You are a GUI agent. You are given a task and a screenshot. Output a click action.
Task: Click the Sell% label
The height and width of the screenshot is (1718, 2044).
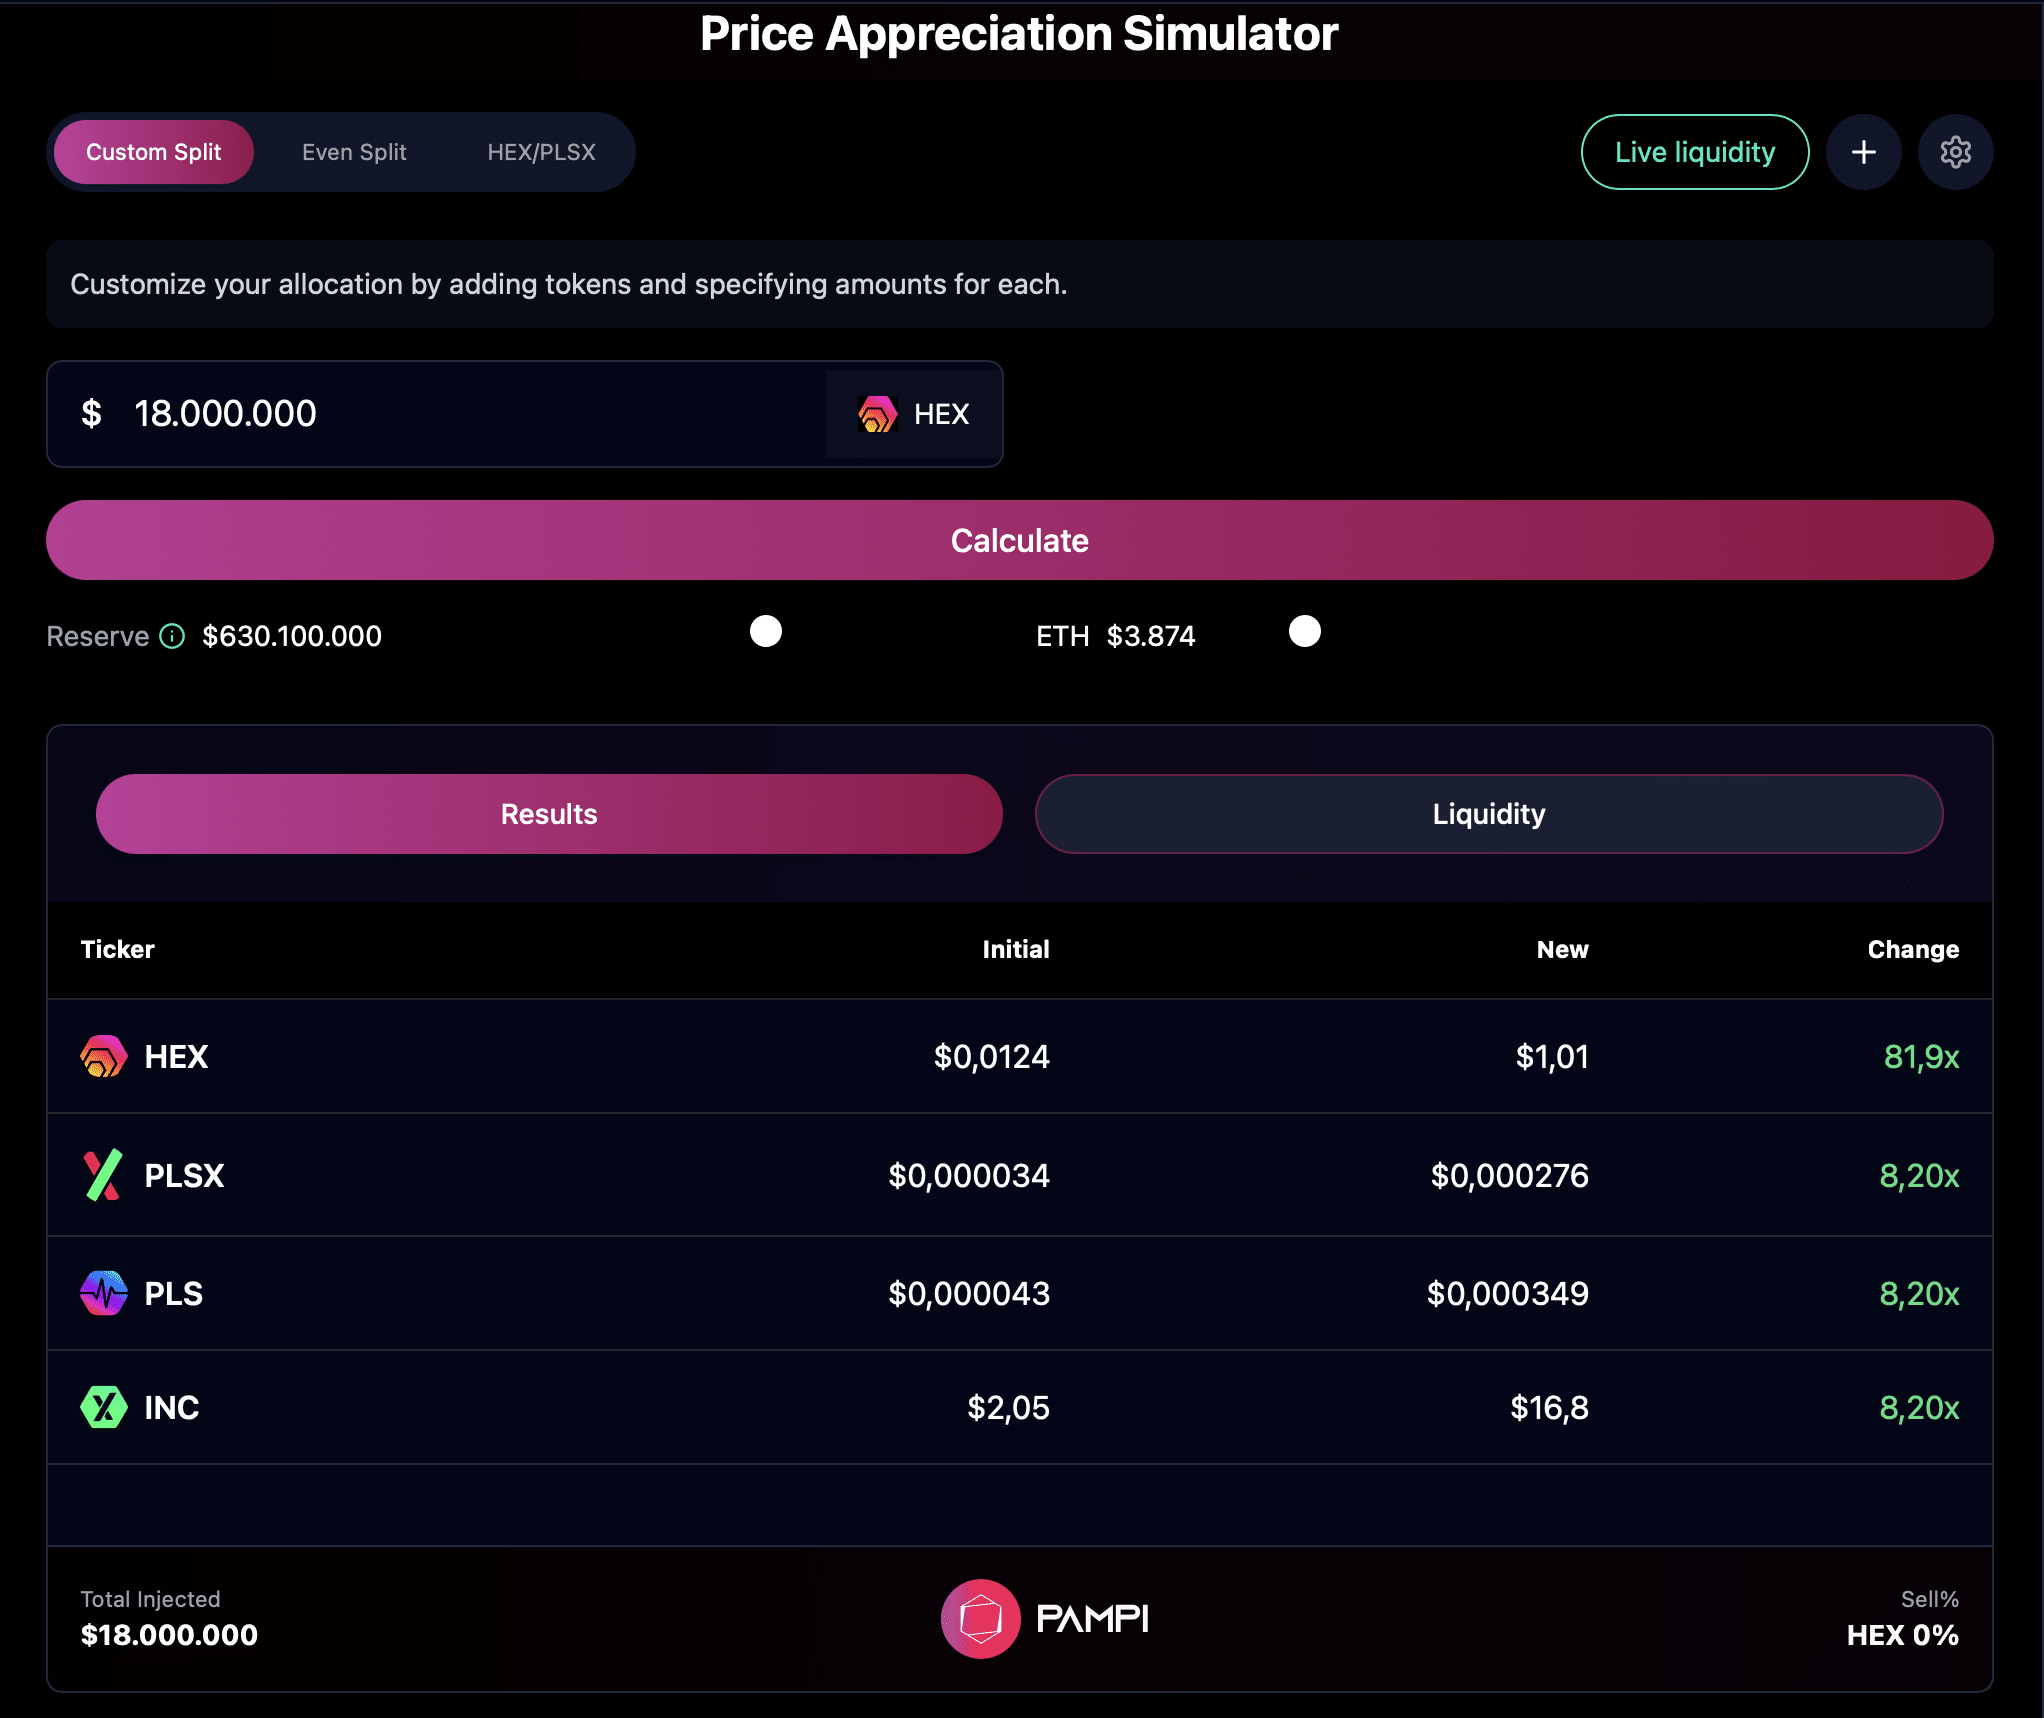1929,1599
